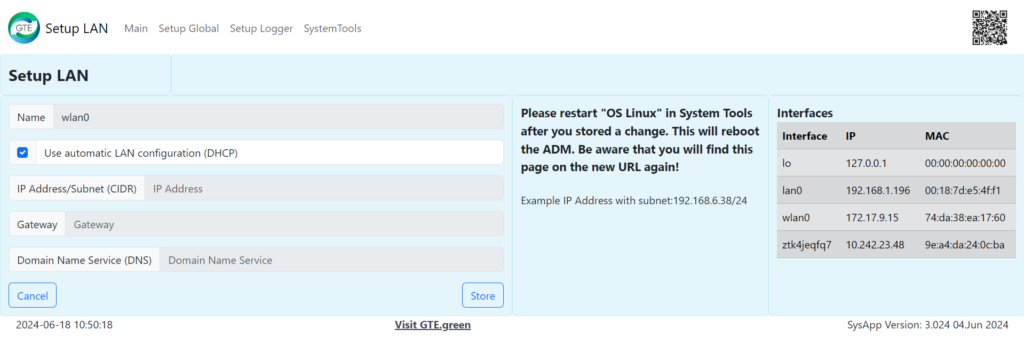Click the Domain Name Service input field
The width and height of the screenshot is (1024, 362).
click(332, 259)
